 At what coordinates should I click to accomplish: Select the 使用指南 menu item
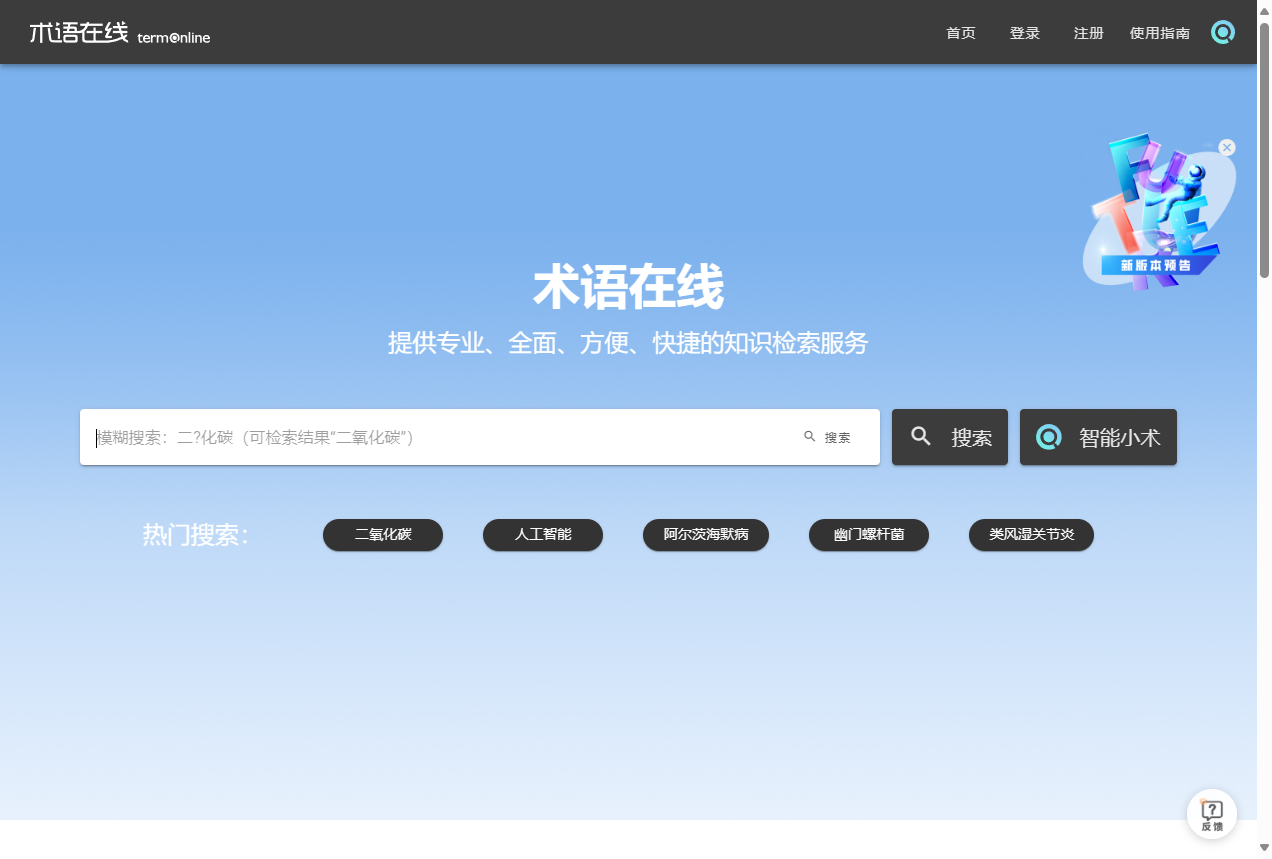tap(1159, 32)
